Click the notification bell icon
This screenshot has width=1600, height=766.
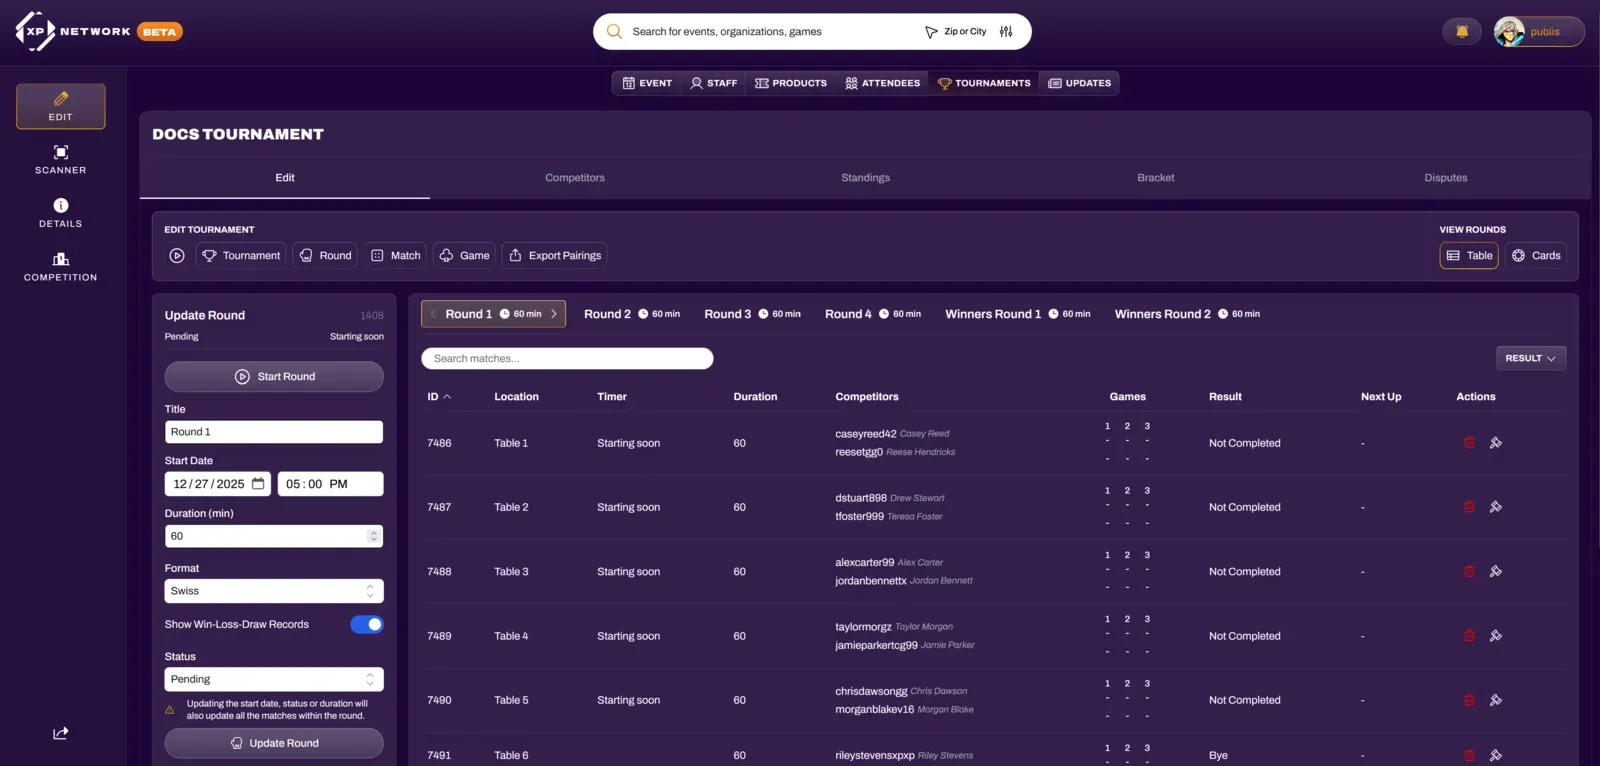(1461, 32)
